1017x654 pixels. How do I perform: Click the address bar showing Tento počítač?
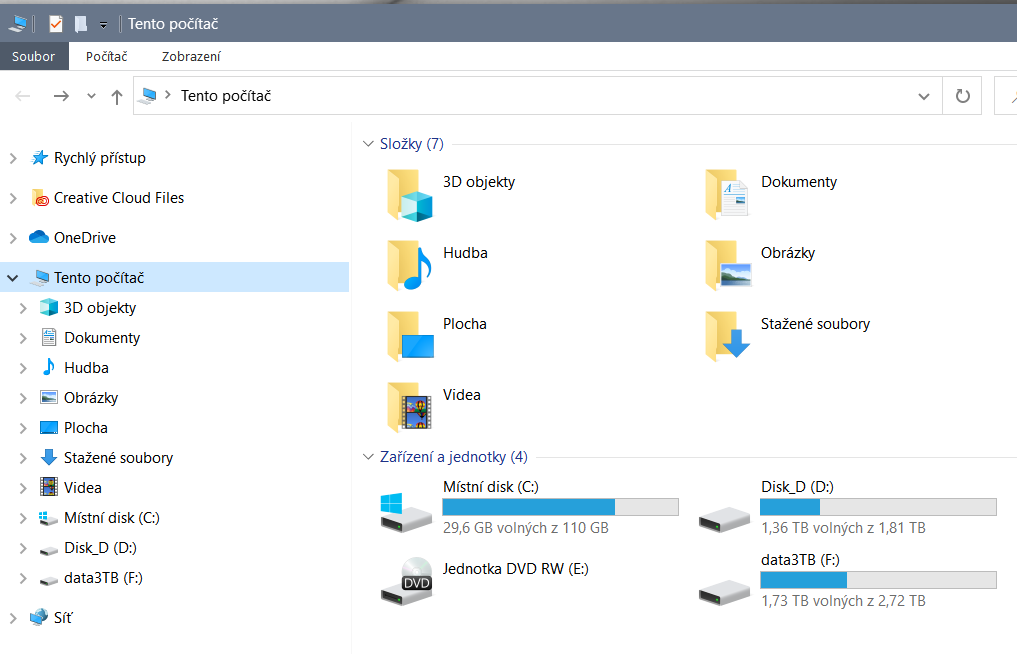[538, 96]
